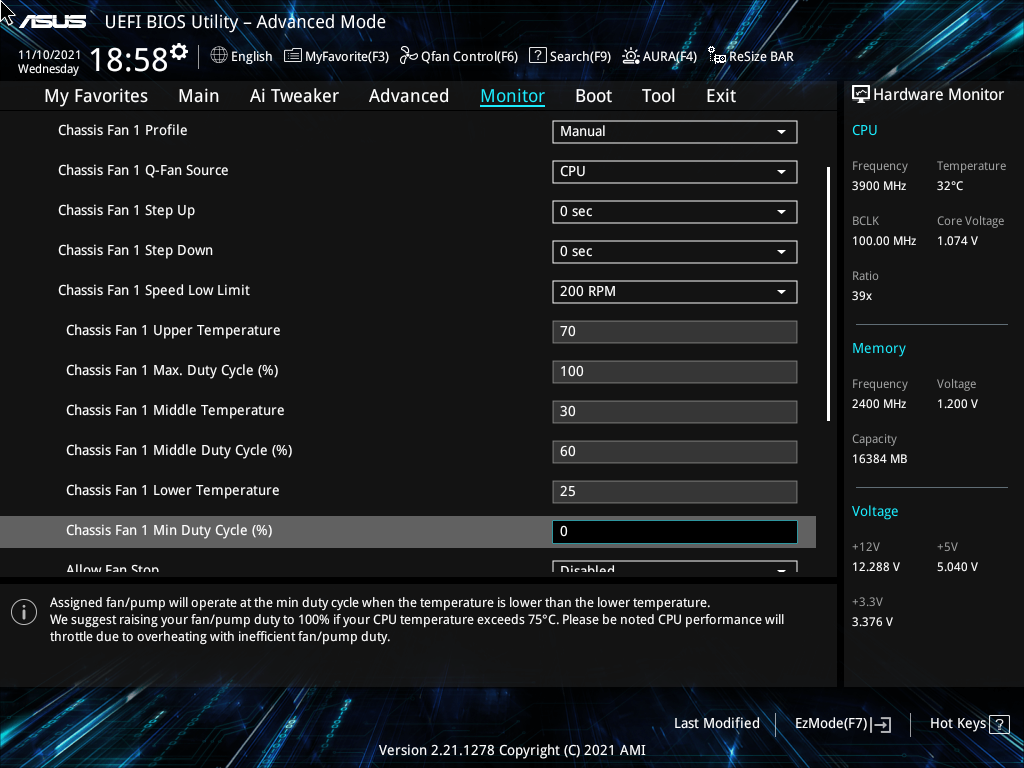
Task: Click the +12V 12.288 V reading
Action: [876, 567]
